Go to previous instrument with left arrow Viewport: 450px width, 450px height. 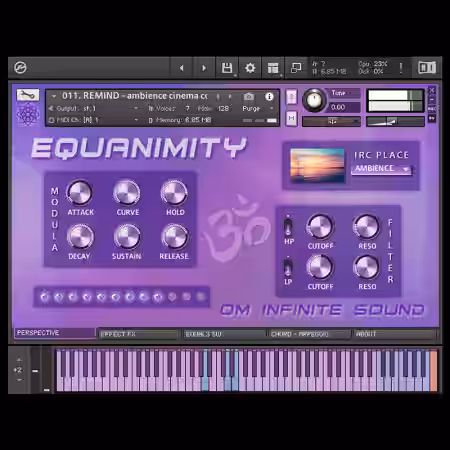tap(182, 68)
